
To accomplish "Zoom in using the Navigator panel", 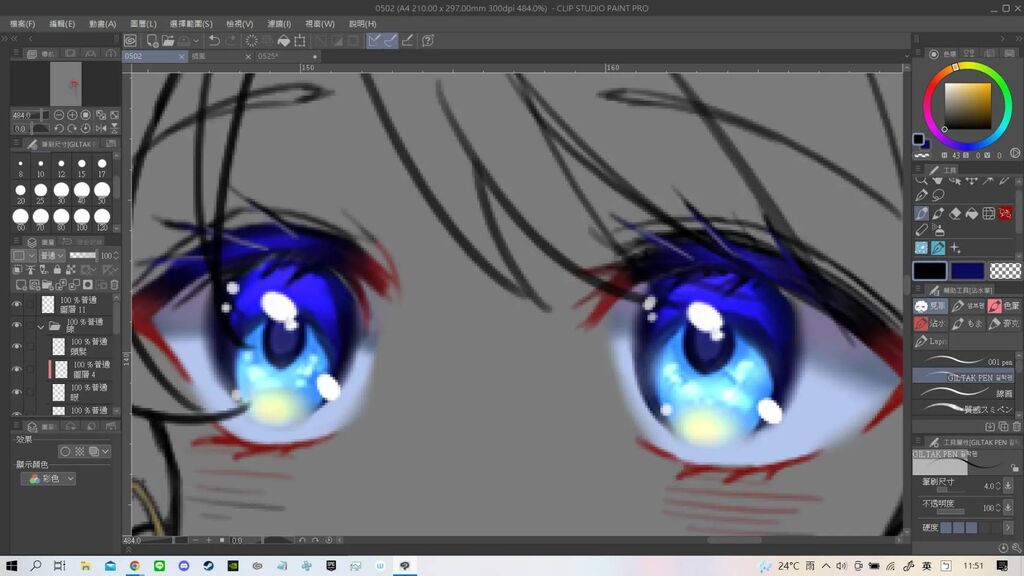I will (x=72, y=115).
